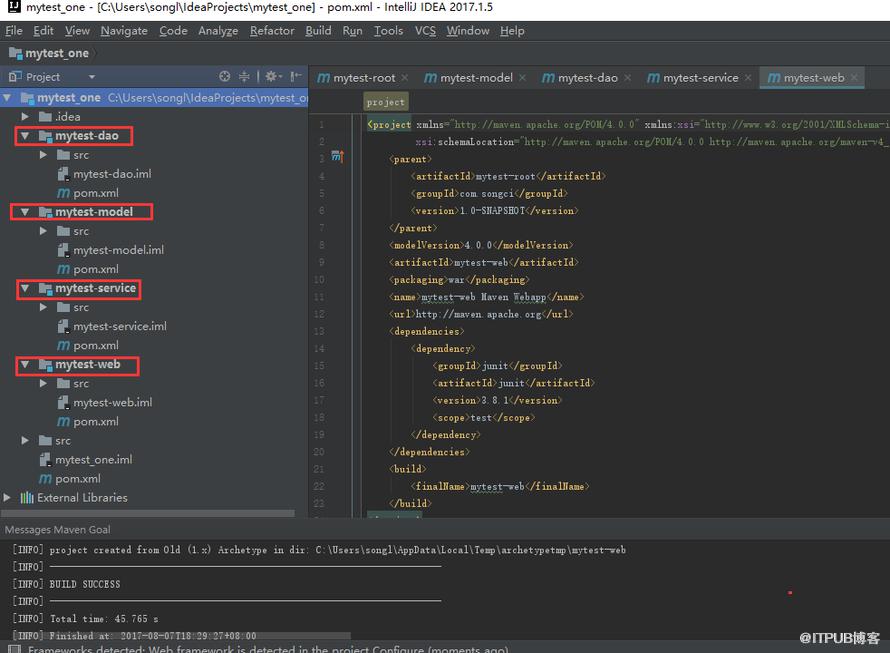Image resolution: width=890 pixels, height=653 pixels.
Task: Select mytest-service.iml in the tree
Action: [120, 326]
